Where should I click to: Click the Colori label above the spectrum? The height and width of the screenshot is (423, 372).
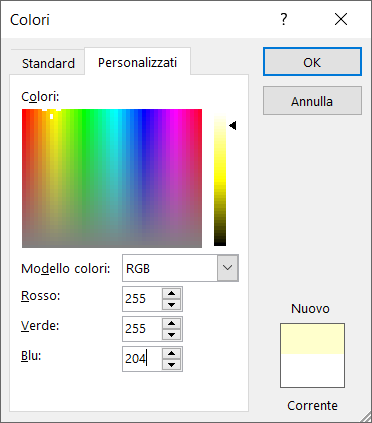coord(40,97)
